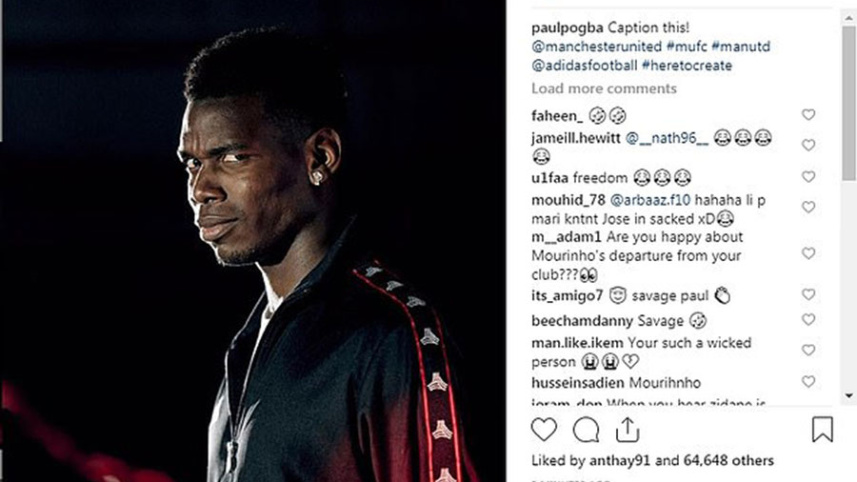The width and height of the screenshot is (857, 482).
Task: Click the comments scrollbar down arrow
Action: click(x=849, y=395)
